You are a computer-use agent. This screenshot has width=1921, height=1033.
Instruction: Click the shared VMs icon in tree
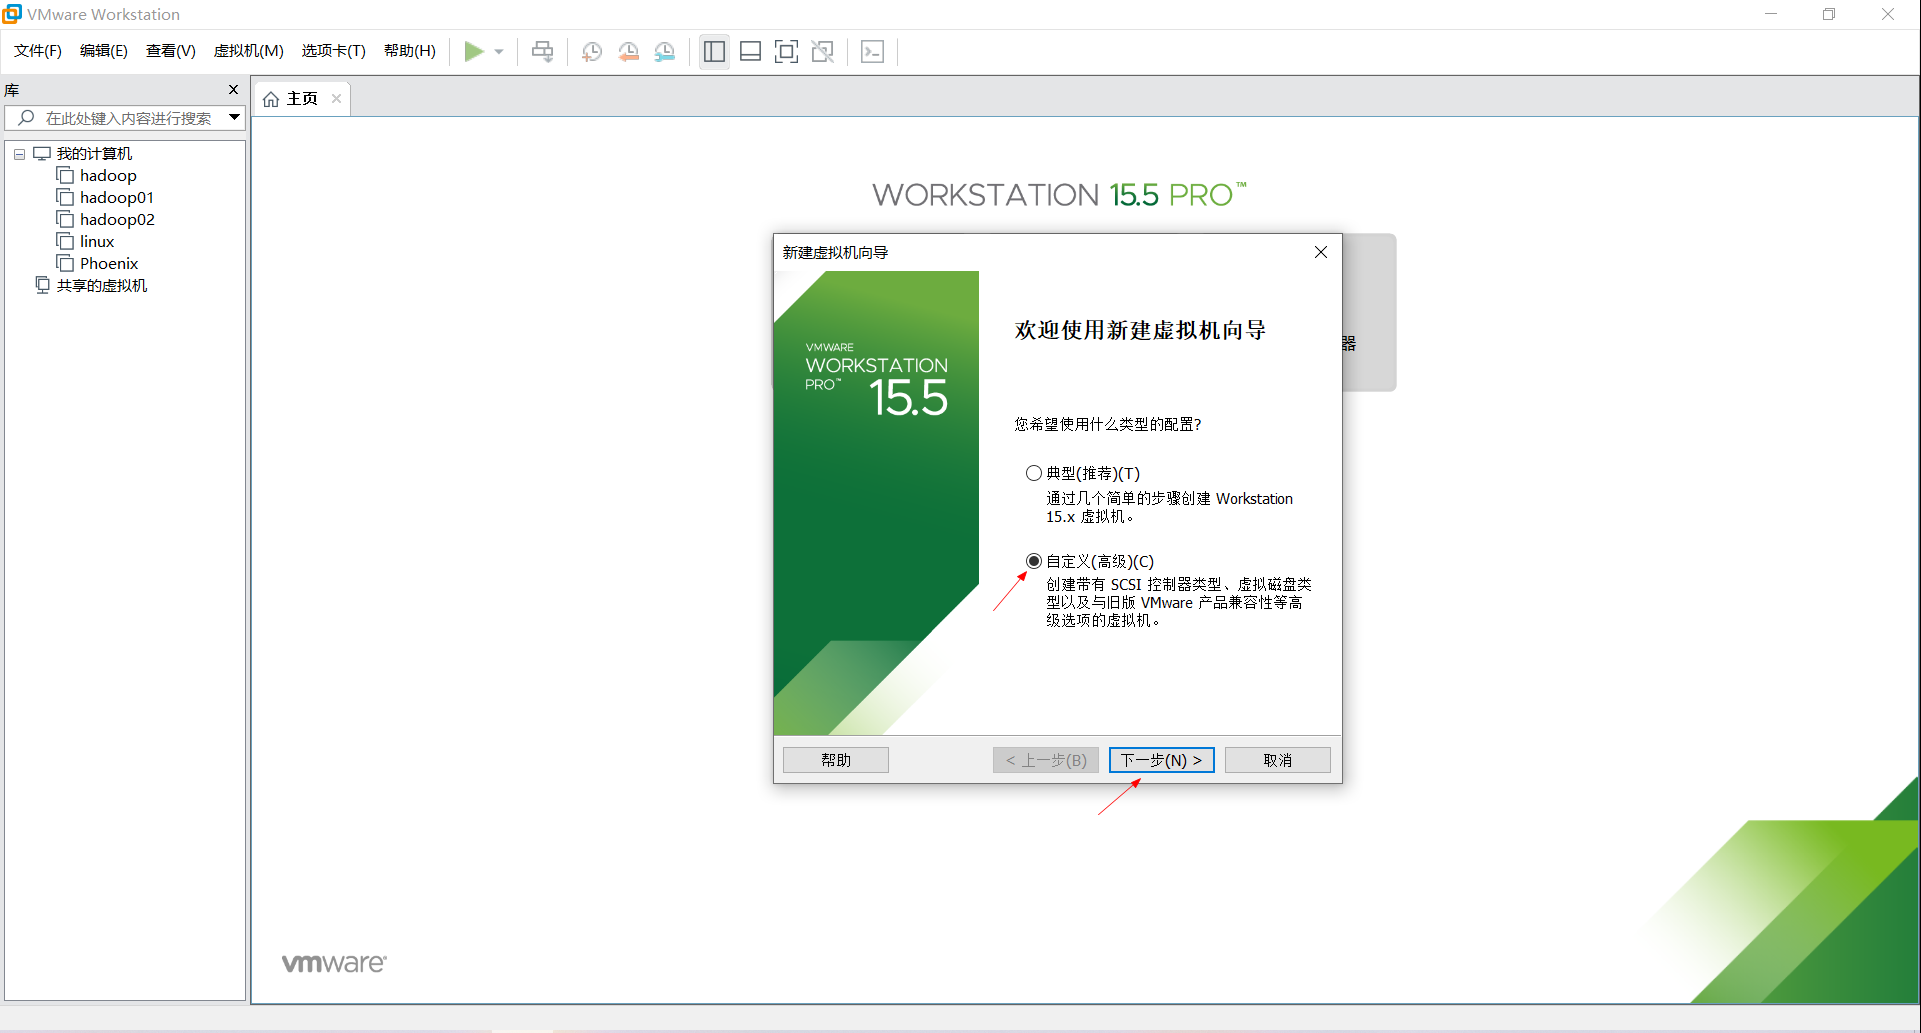[x=43, y=285]
